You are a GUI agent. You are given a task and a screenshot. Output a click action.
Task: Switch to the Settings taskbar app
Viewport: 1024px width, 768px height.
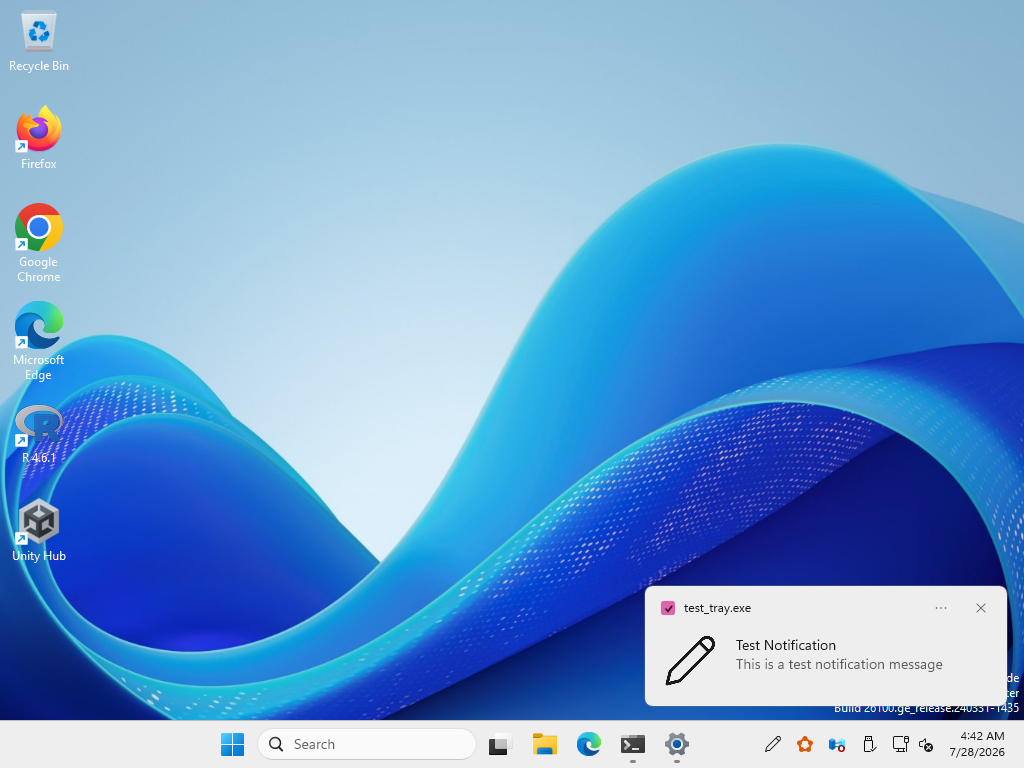pos(677,744)
